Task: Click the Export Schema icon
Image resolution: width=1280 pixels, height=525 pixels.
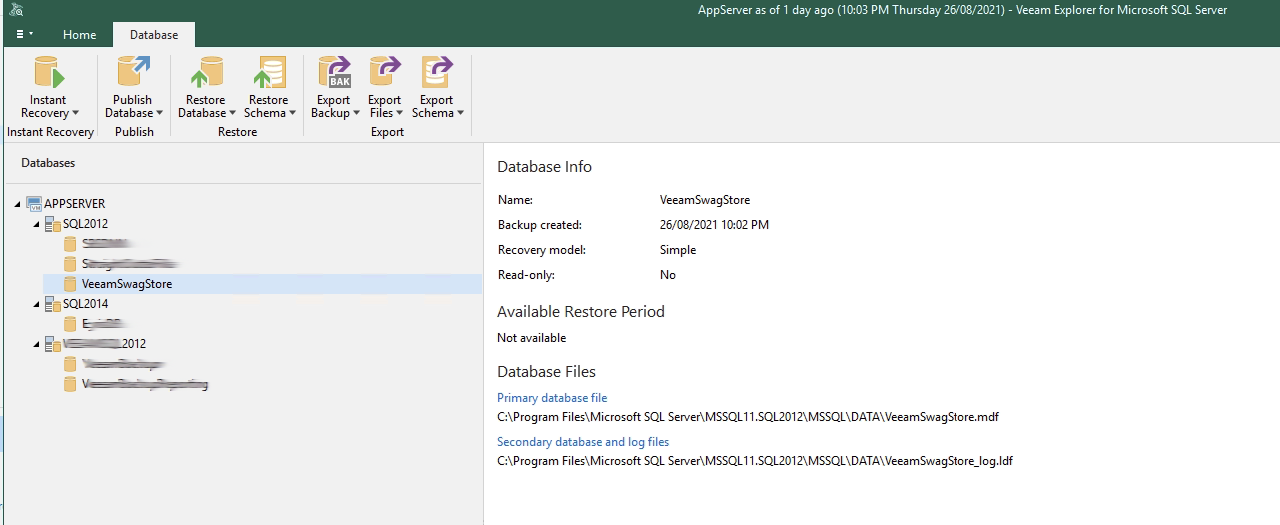Action: pos(436,73)
